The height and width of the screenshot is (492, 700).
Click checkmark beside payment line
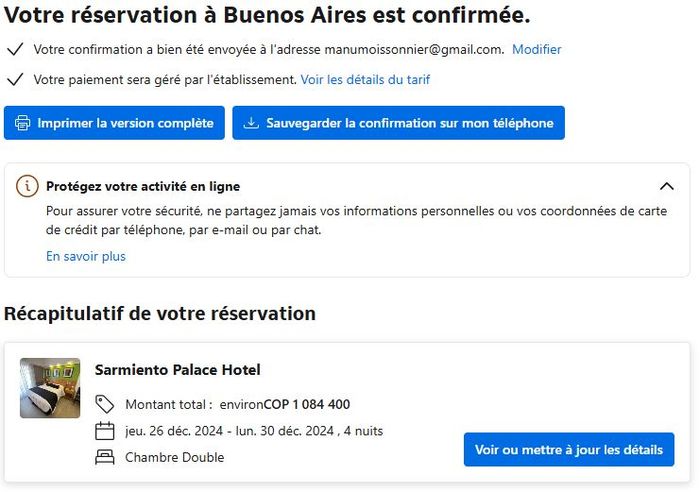(x=14, y=79)
